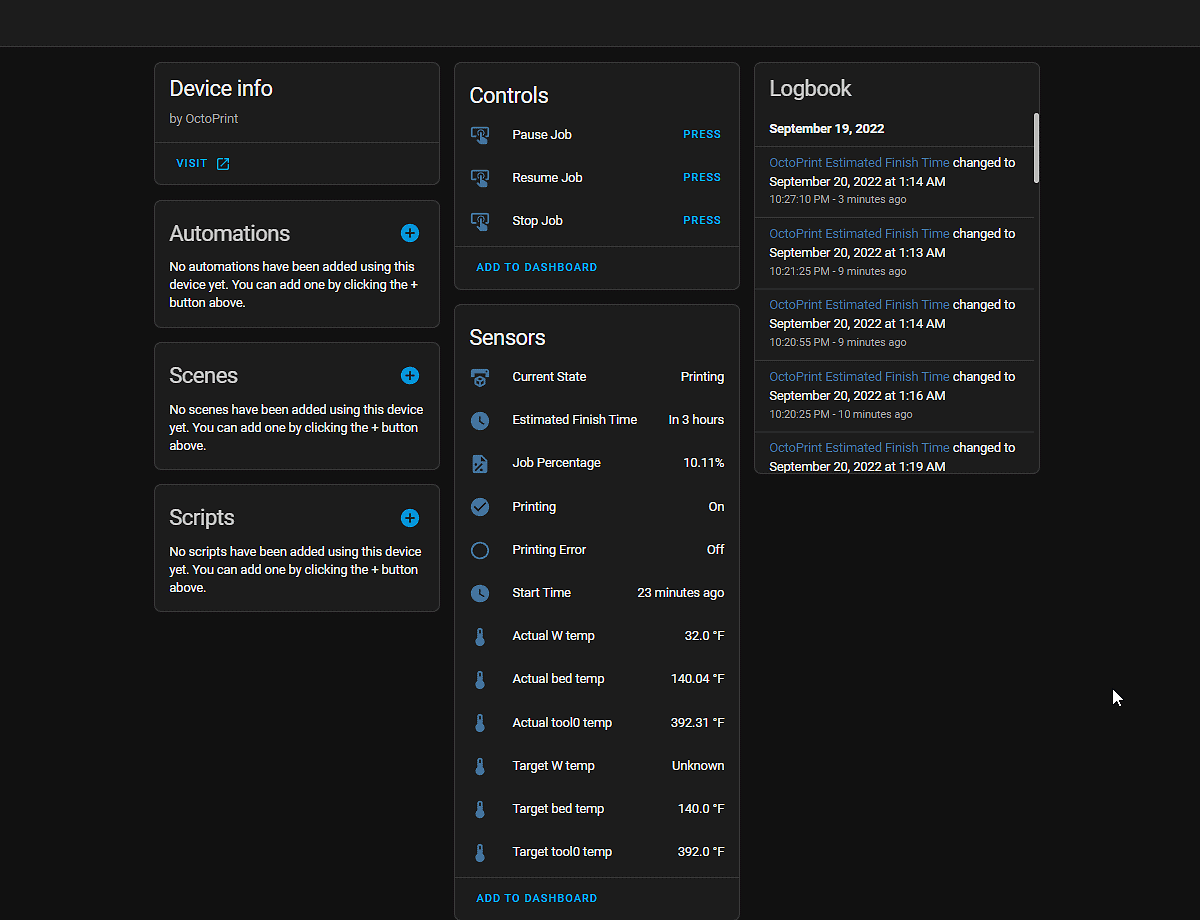Screen dimensions: 1200x920
Task: Open the Printing Error sensor row
Action: [x=597, y=550]
